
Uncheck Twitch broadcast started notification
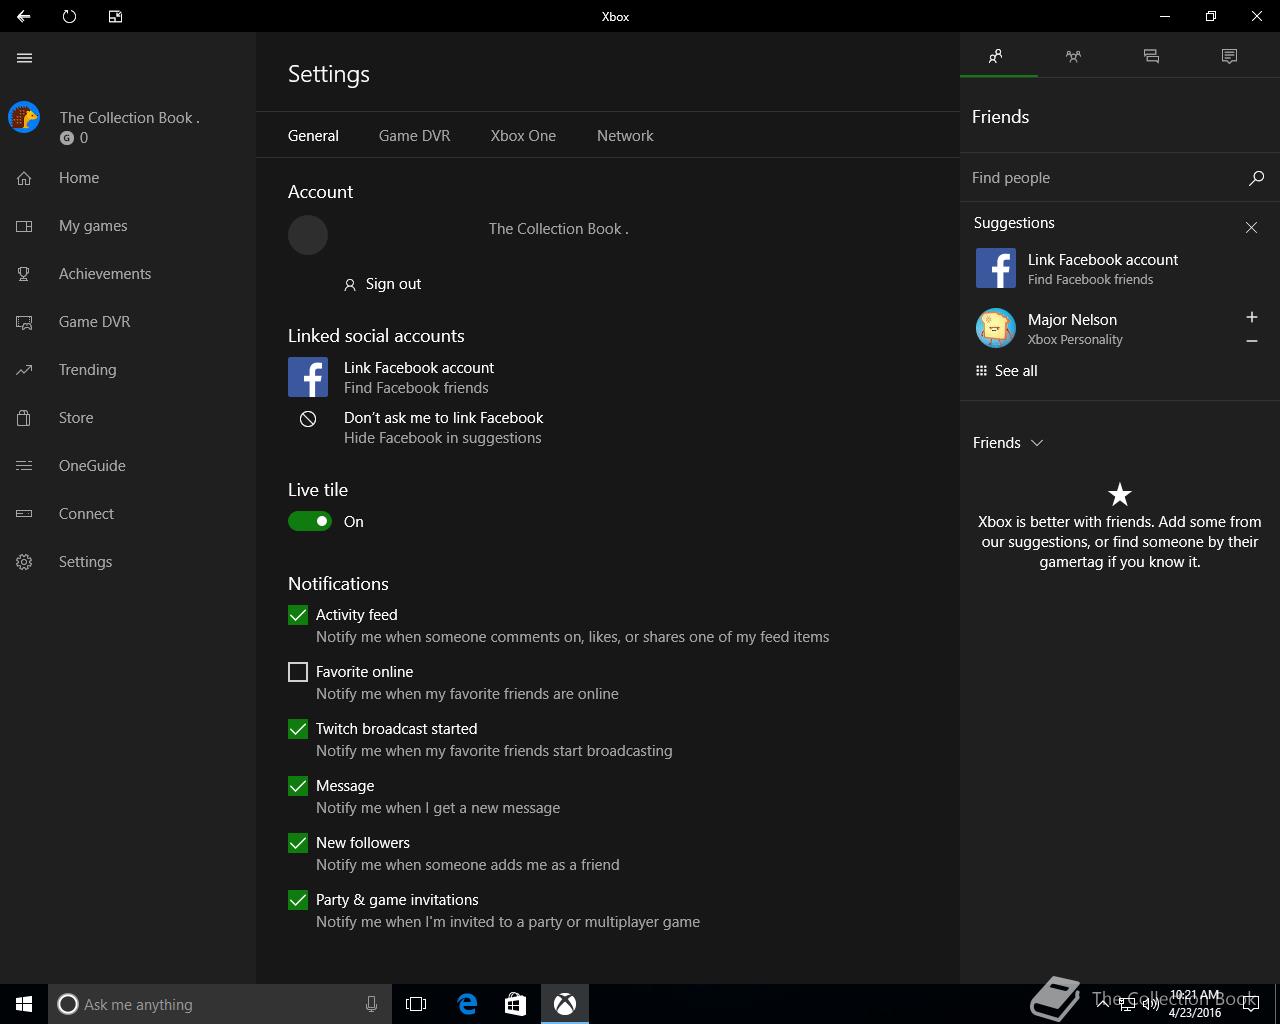click(298, 729)
